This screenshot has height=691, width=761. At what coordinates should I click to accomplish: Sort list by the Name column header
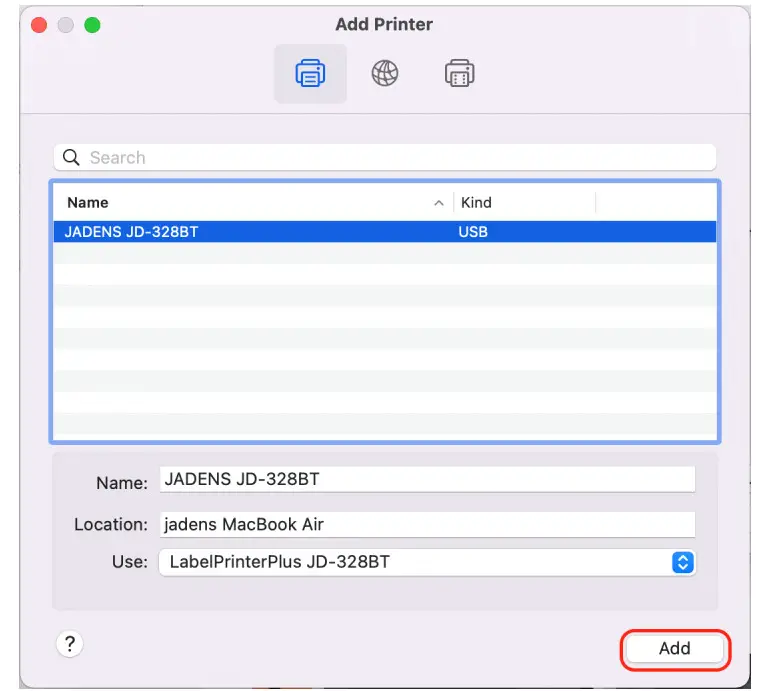click(88, 202)
